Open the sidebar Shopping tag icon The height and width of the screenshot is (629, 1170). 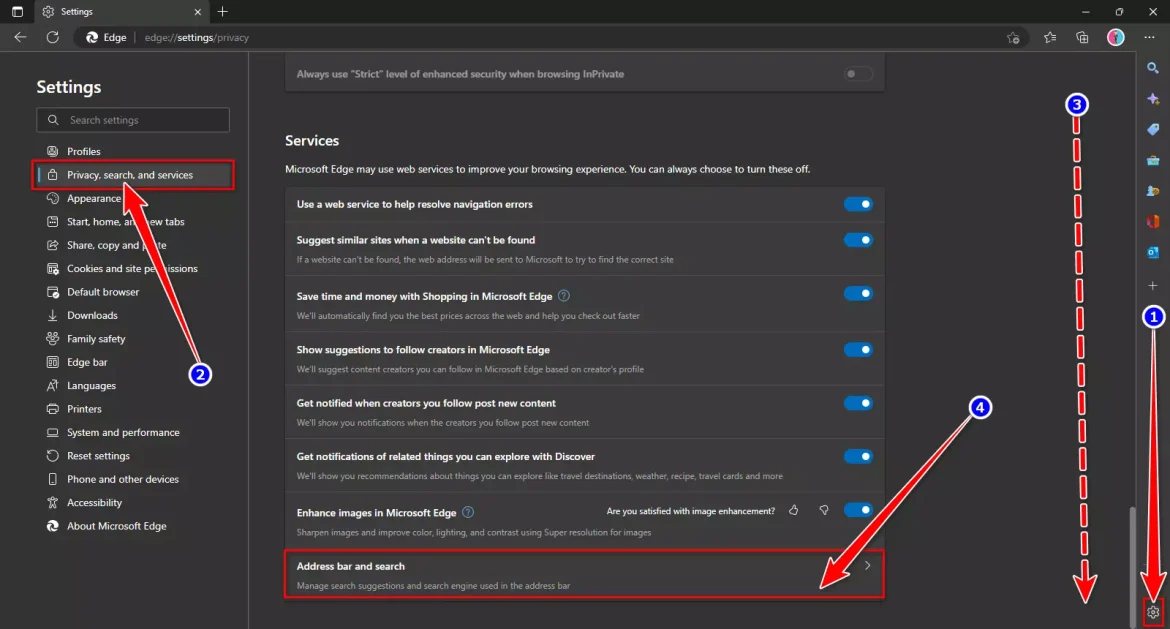click(x=1153, y=129)
